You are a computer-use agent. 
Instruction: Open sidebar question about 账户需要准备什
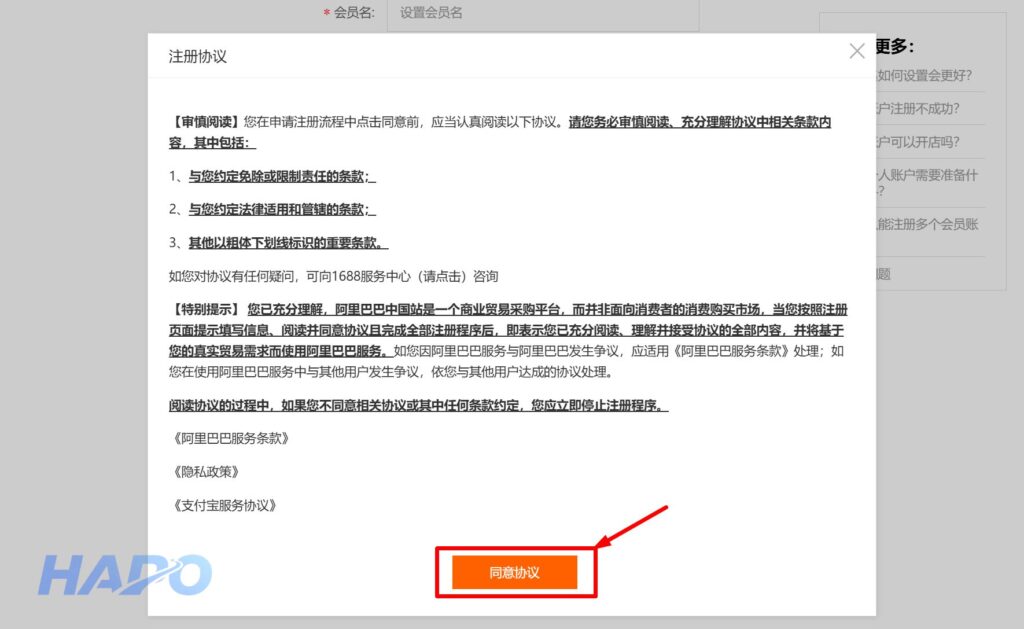927,175
